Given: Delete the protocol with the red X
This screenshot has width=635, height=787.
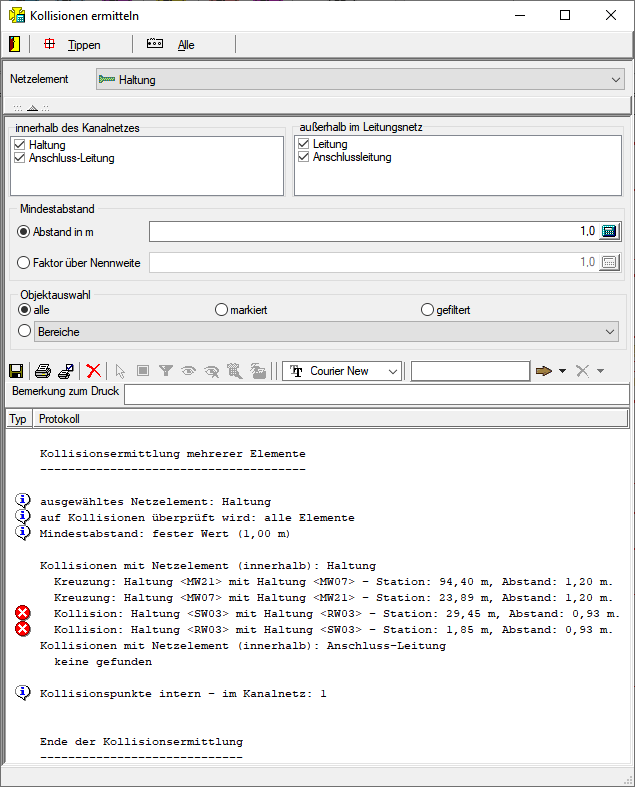Looking at the screenshot, I should click(x=94, y=371).
